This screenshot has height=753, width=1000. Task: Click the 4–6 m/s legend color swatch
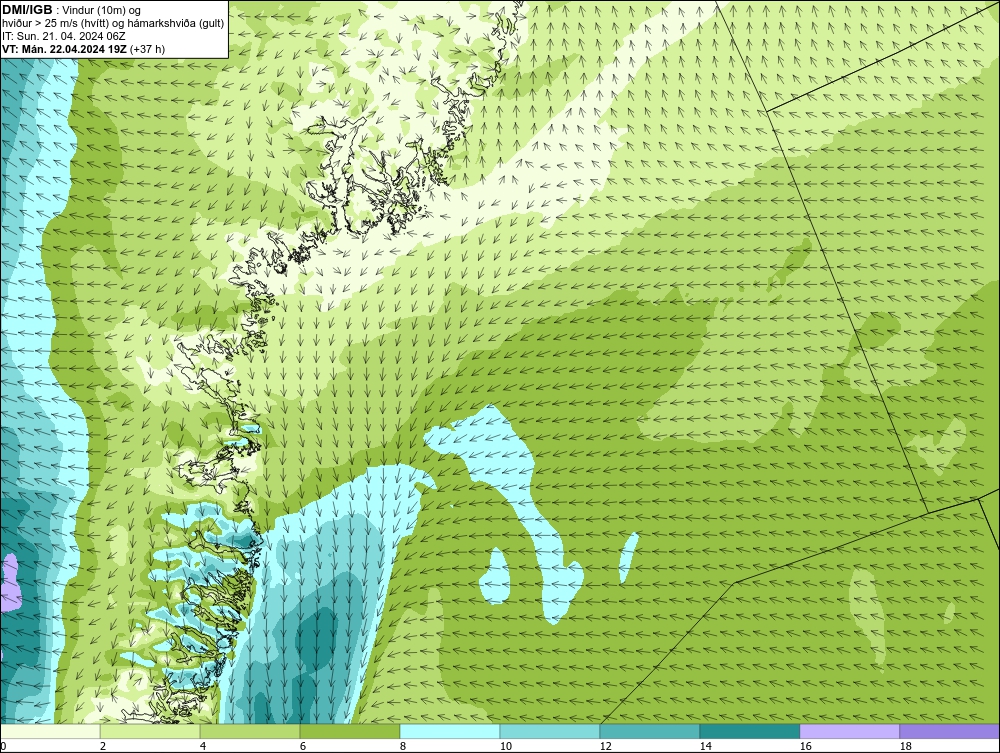coord(250,731)
